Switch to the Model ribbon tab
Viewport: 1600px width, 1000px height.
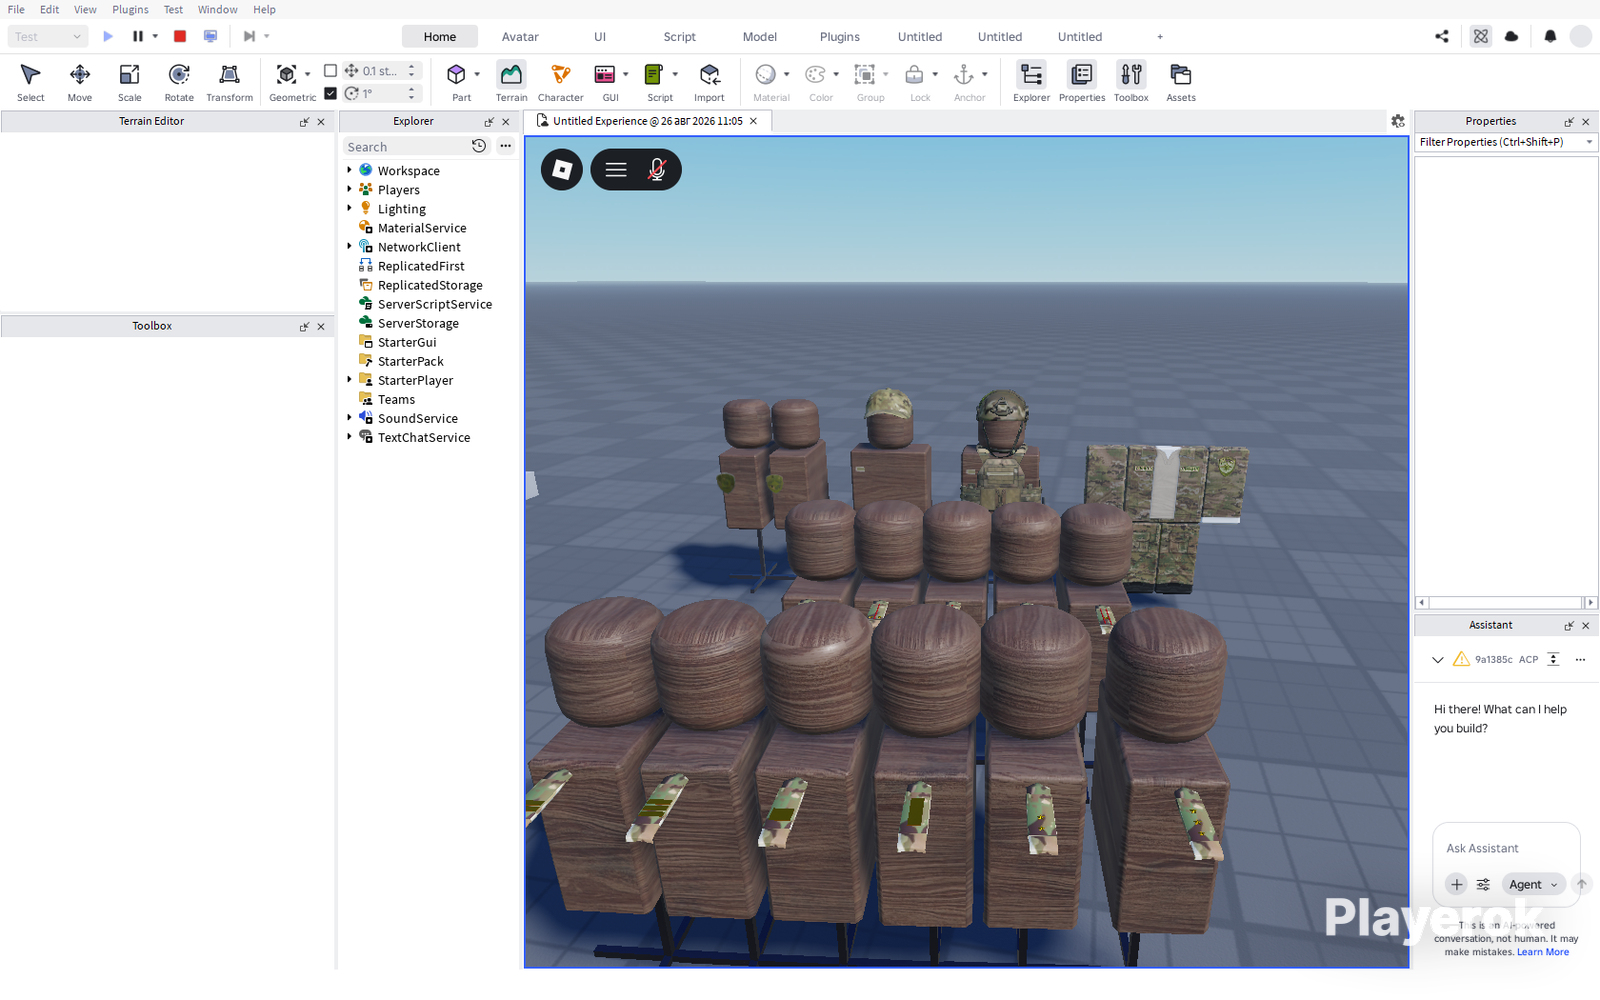click(x=760, y=37)
